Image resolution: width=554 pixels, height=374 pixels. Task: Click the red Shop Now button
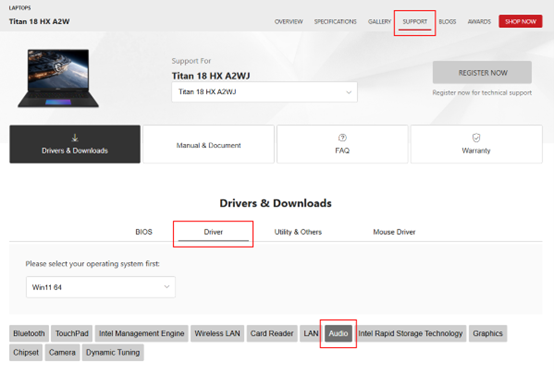click(520, 21)
